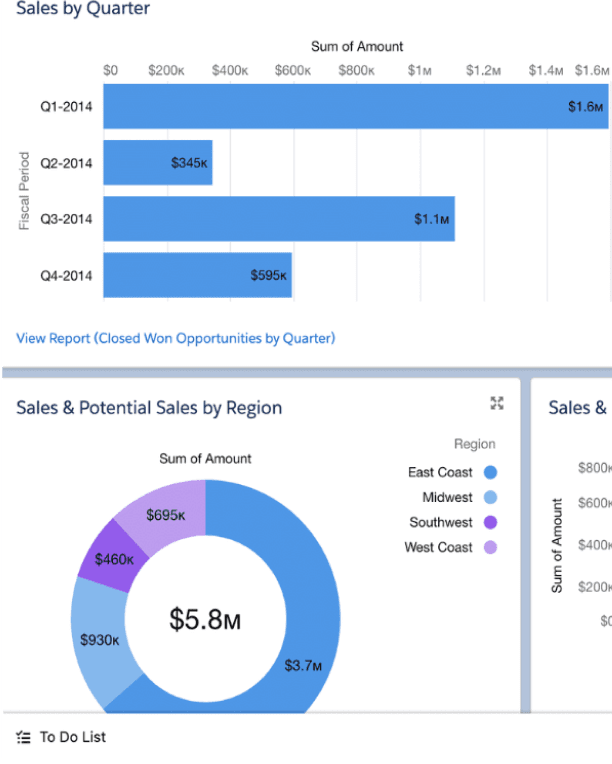Image resolution: width=612 pixels, height=764 pixels.
Task: Open the To Do List icon
Action: 23,737
